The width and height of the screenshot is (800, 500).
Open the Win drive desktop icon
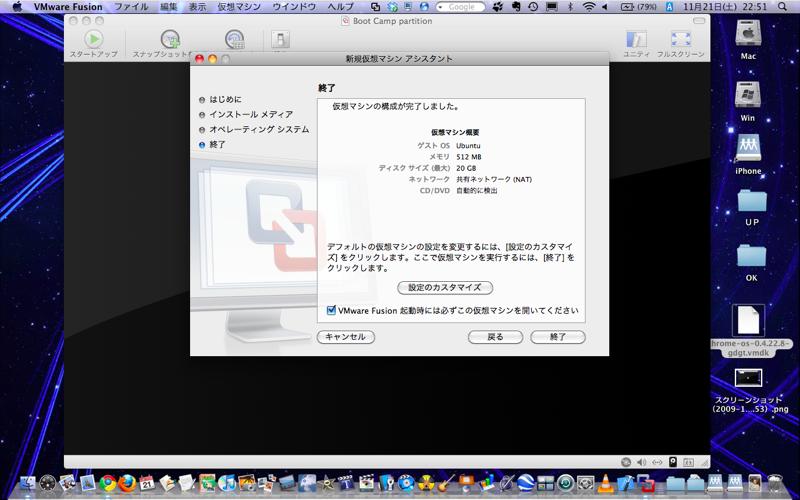tap(748, 96)
